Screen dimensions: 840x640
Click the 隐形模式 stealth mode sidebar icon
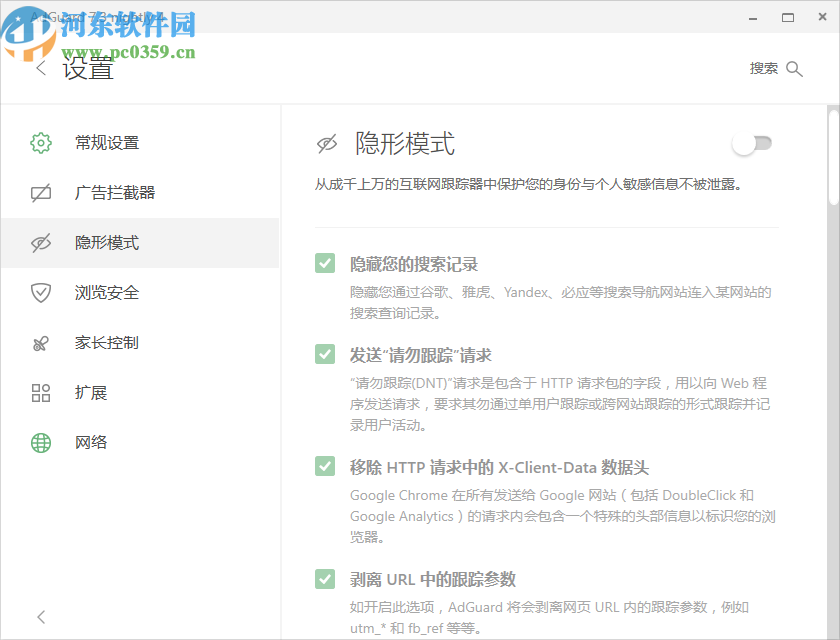pos(40,242)
